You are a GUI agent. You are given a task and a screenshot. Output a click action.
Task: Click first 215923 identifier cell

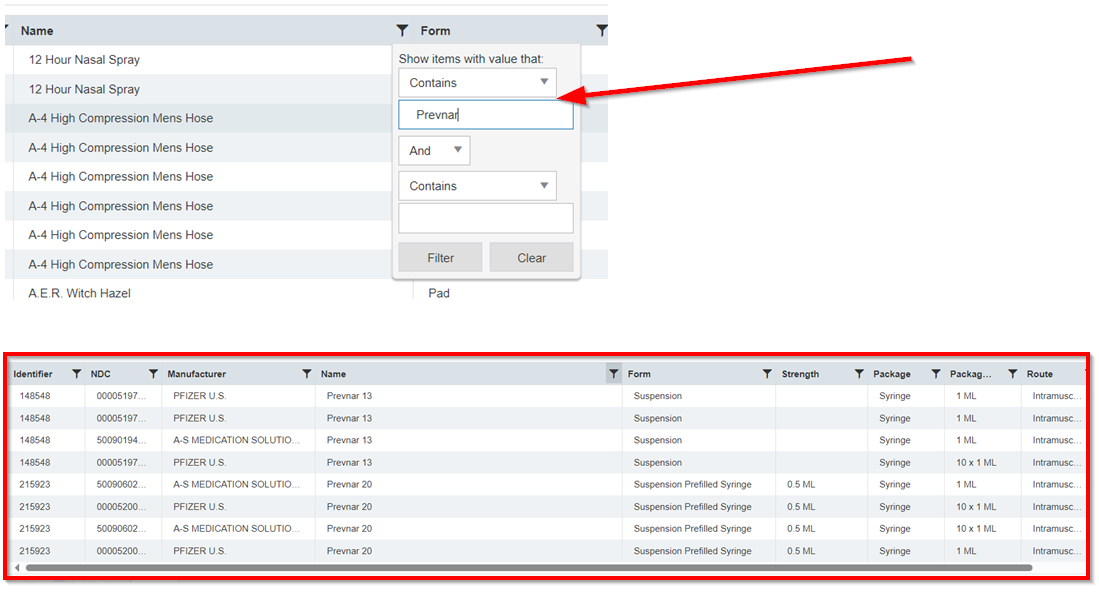click(x=34, y=484)
